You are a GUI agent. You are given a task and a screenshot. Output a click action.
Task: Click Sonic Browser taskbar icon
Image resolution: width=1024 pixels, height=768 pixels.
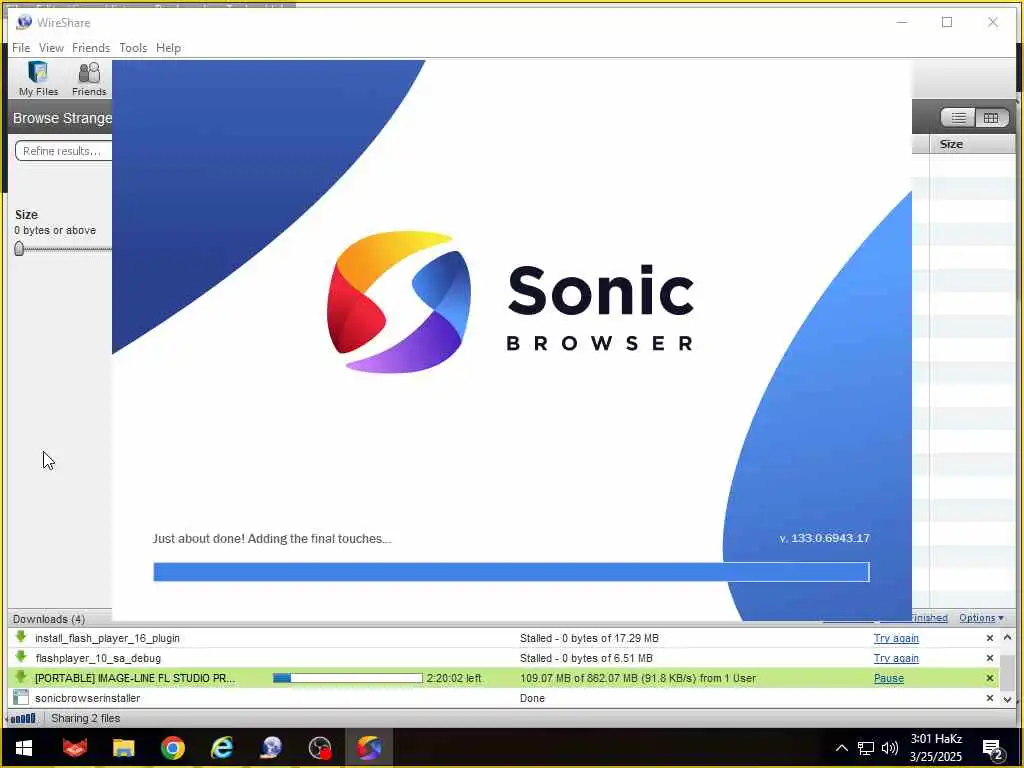click(x=369, y=748)
